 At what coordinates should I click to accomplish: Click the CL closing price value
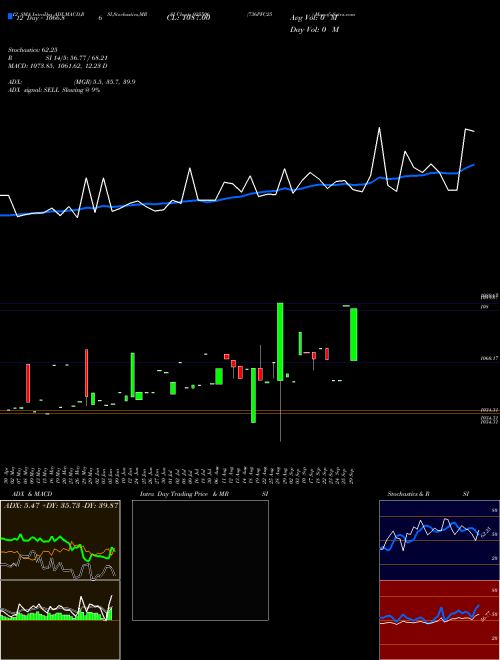tap(191, 18)
